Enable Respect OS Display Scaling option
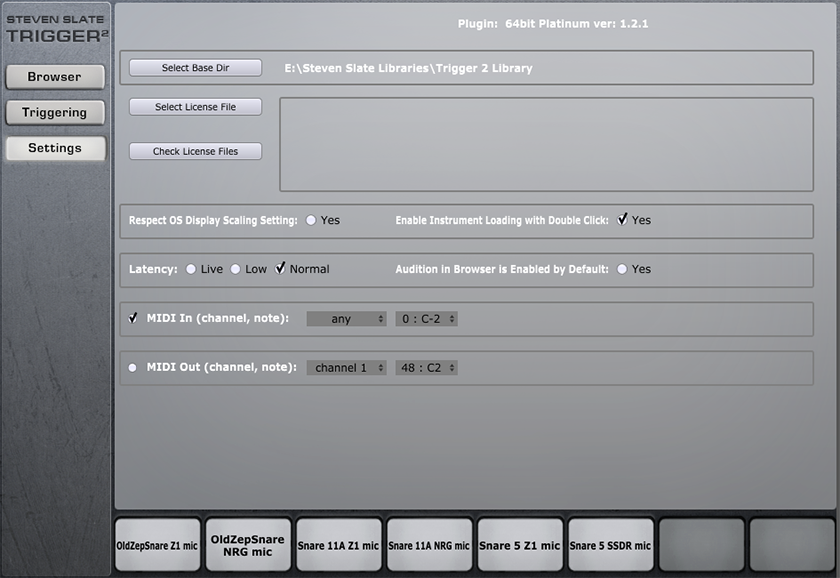Screen dimensions: 840x578 311,220
